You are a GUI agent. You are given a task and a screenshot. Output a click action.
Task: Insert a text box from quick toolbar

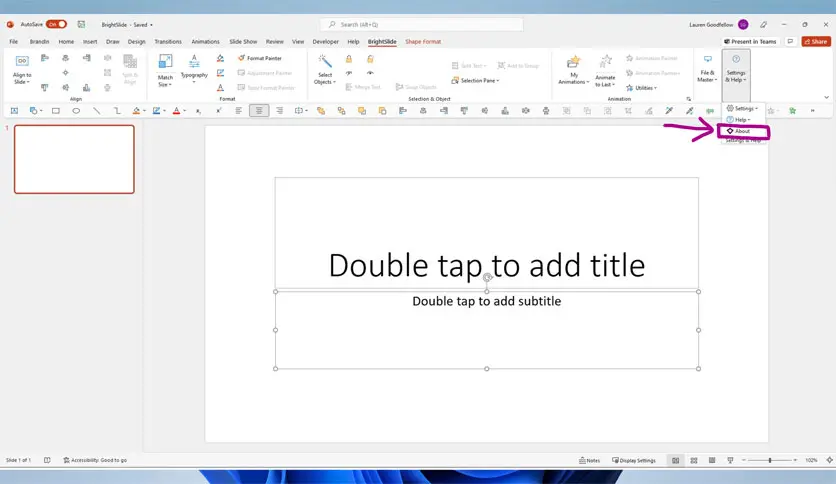pyautogui.click(x=14, y=111)
